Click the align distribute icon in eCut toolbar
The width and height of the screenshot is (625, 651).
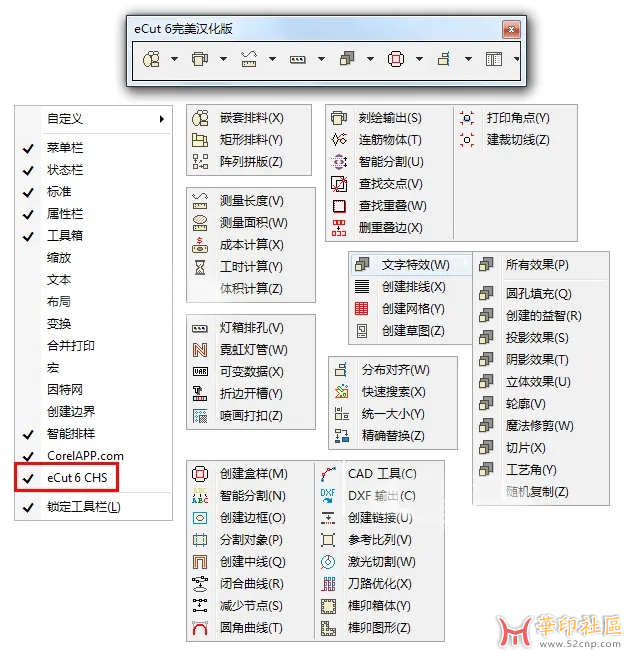[444, 59]
